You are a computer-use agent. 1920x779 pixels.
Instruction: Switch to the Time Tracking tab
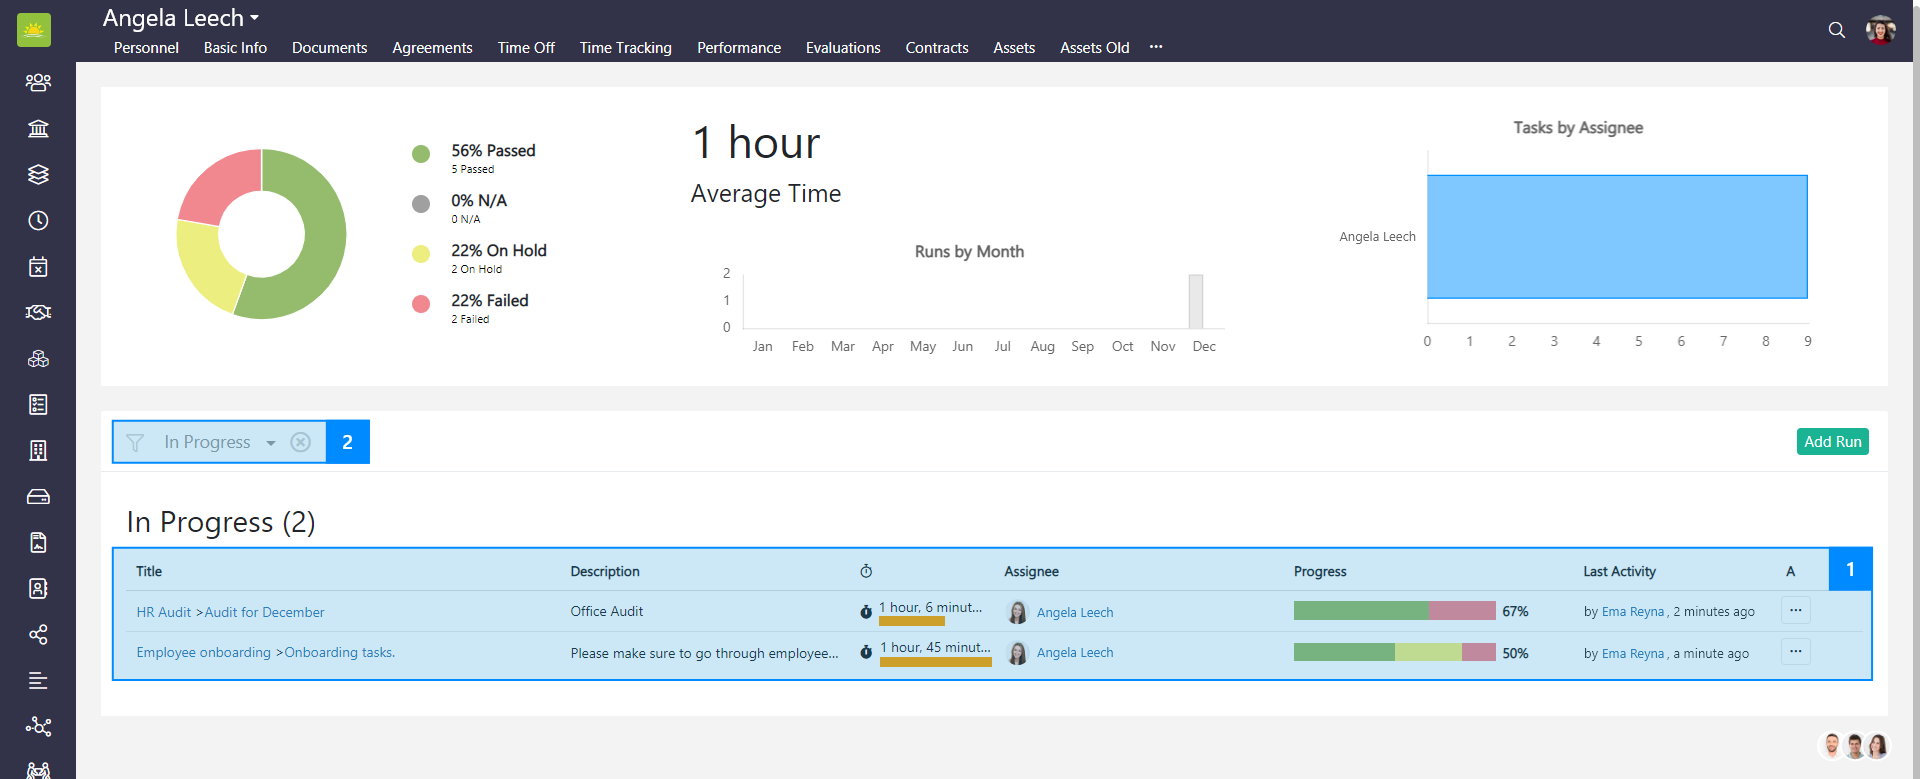[x=625, y=48]
